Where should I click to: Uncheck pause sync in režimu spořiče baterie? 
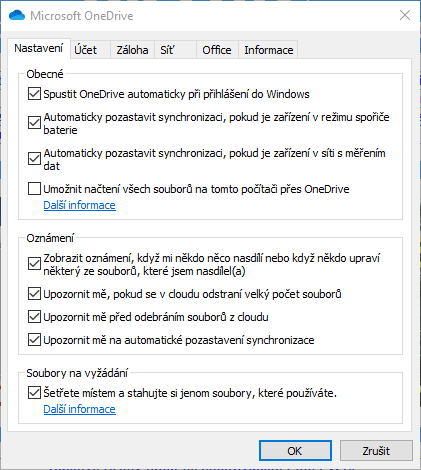(x=34, y=123)
